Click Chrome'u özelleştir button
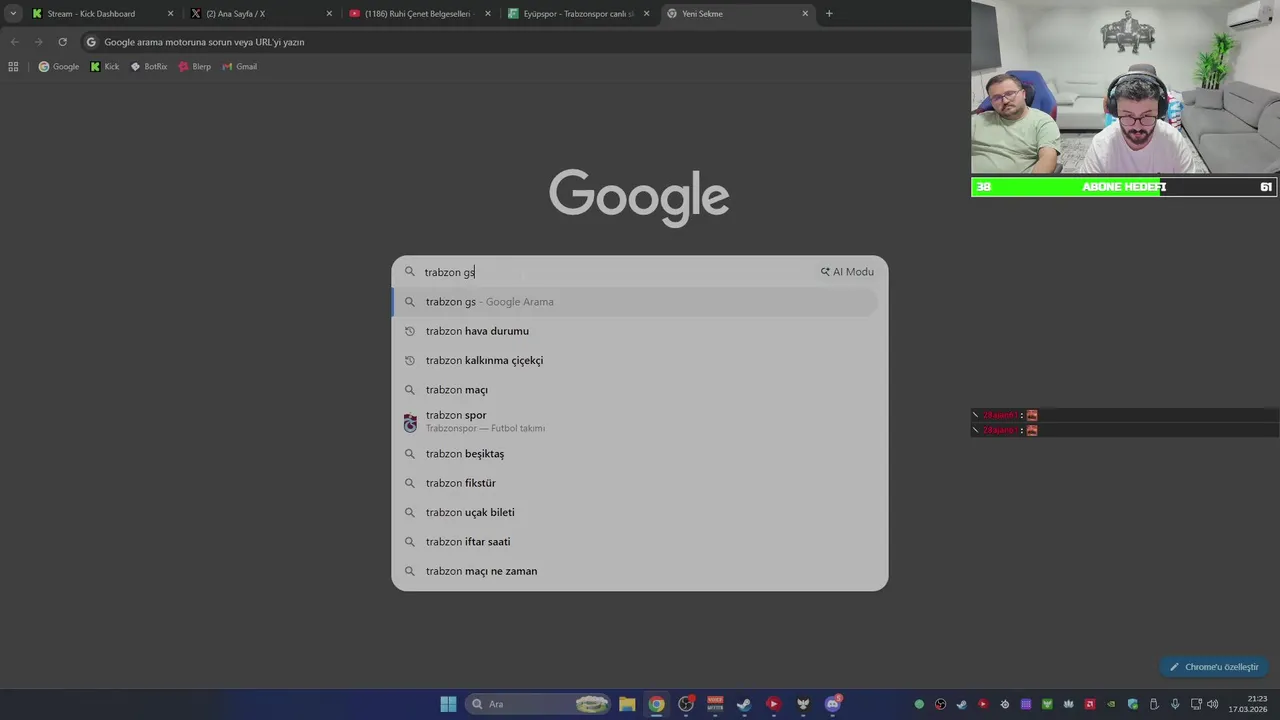Image resolution: width=1280 pixels, height=720 pixels. click(1214, 667)
